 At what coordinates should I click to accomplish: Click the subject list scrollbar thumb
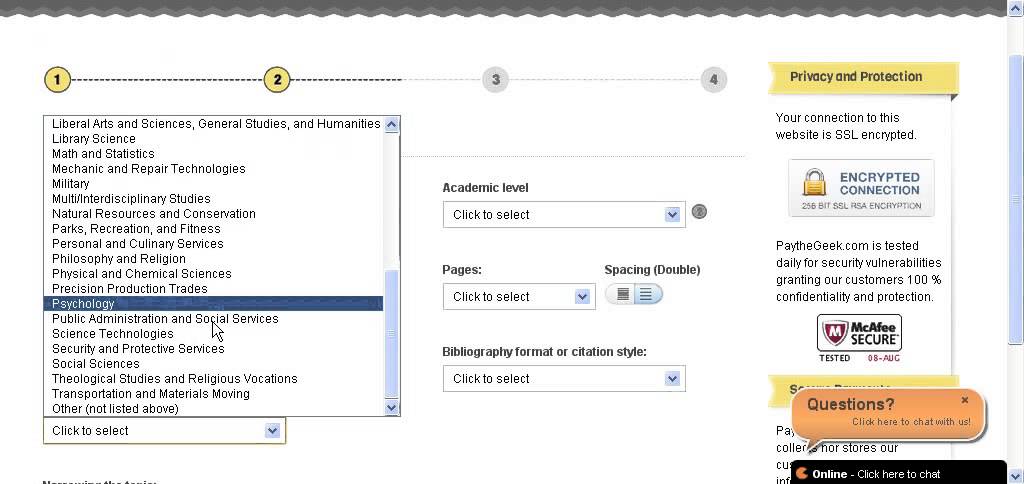[x=391, y=333]
